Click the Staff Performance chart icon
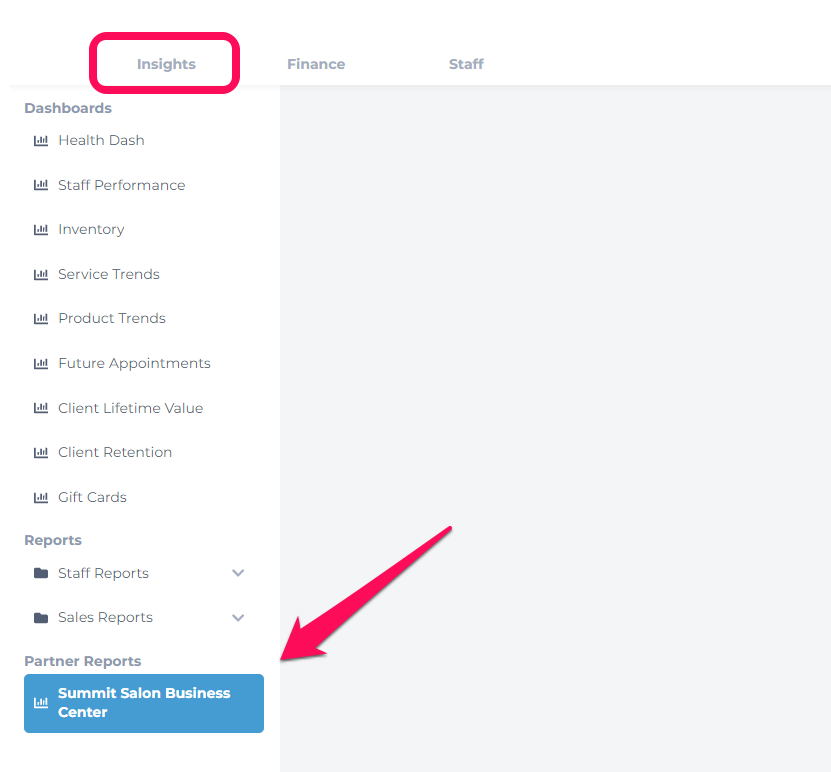This screenshot has height=772, width=831. [x=41, y=185]
